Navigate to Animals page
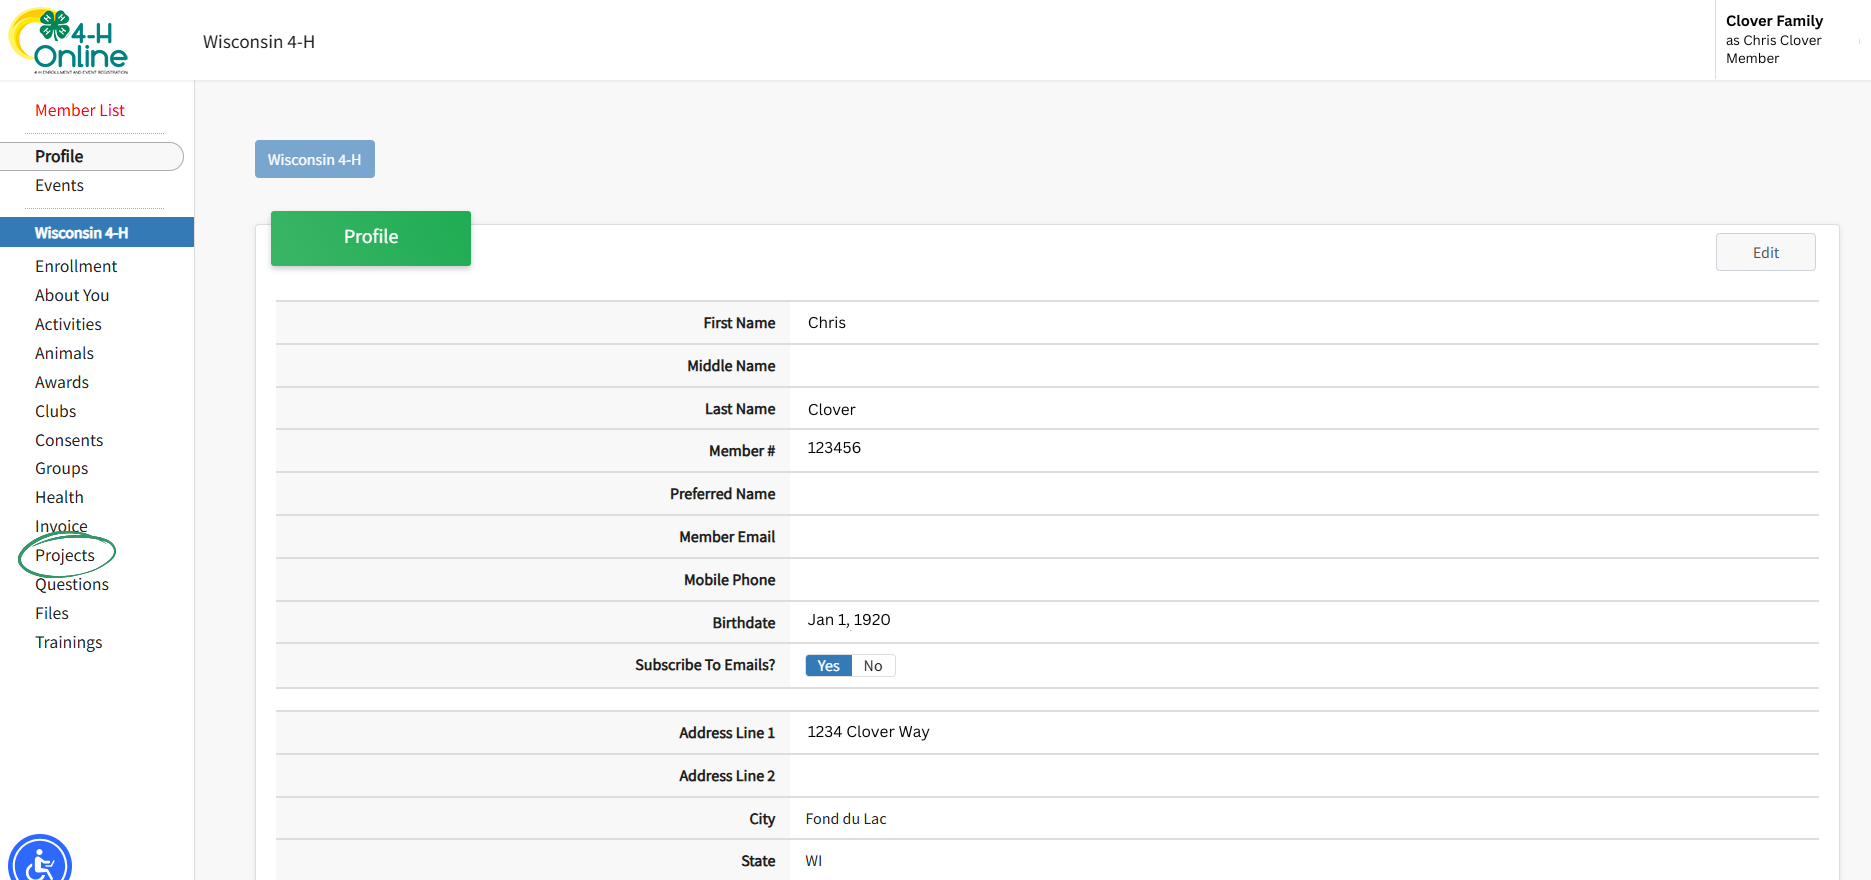 click(64, 353)
